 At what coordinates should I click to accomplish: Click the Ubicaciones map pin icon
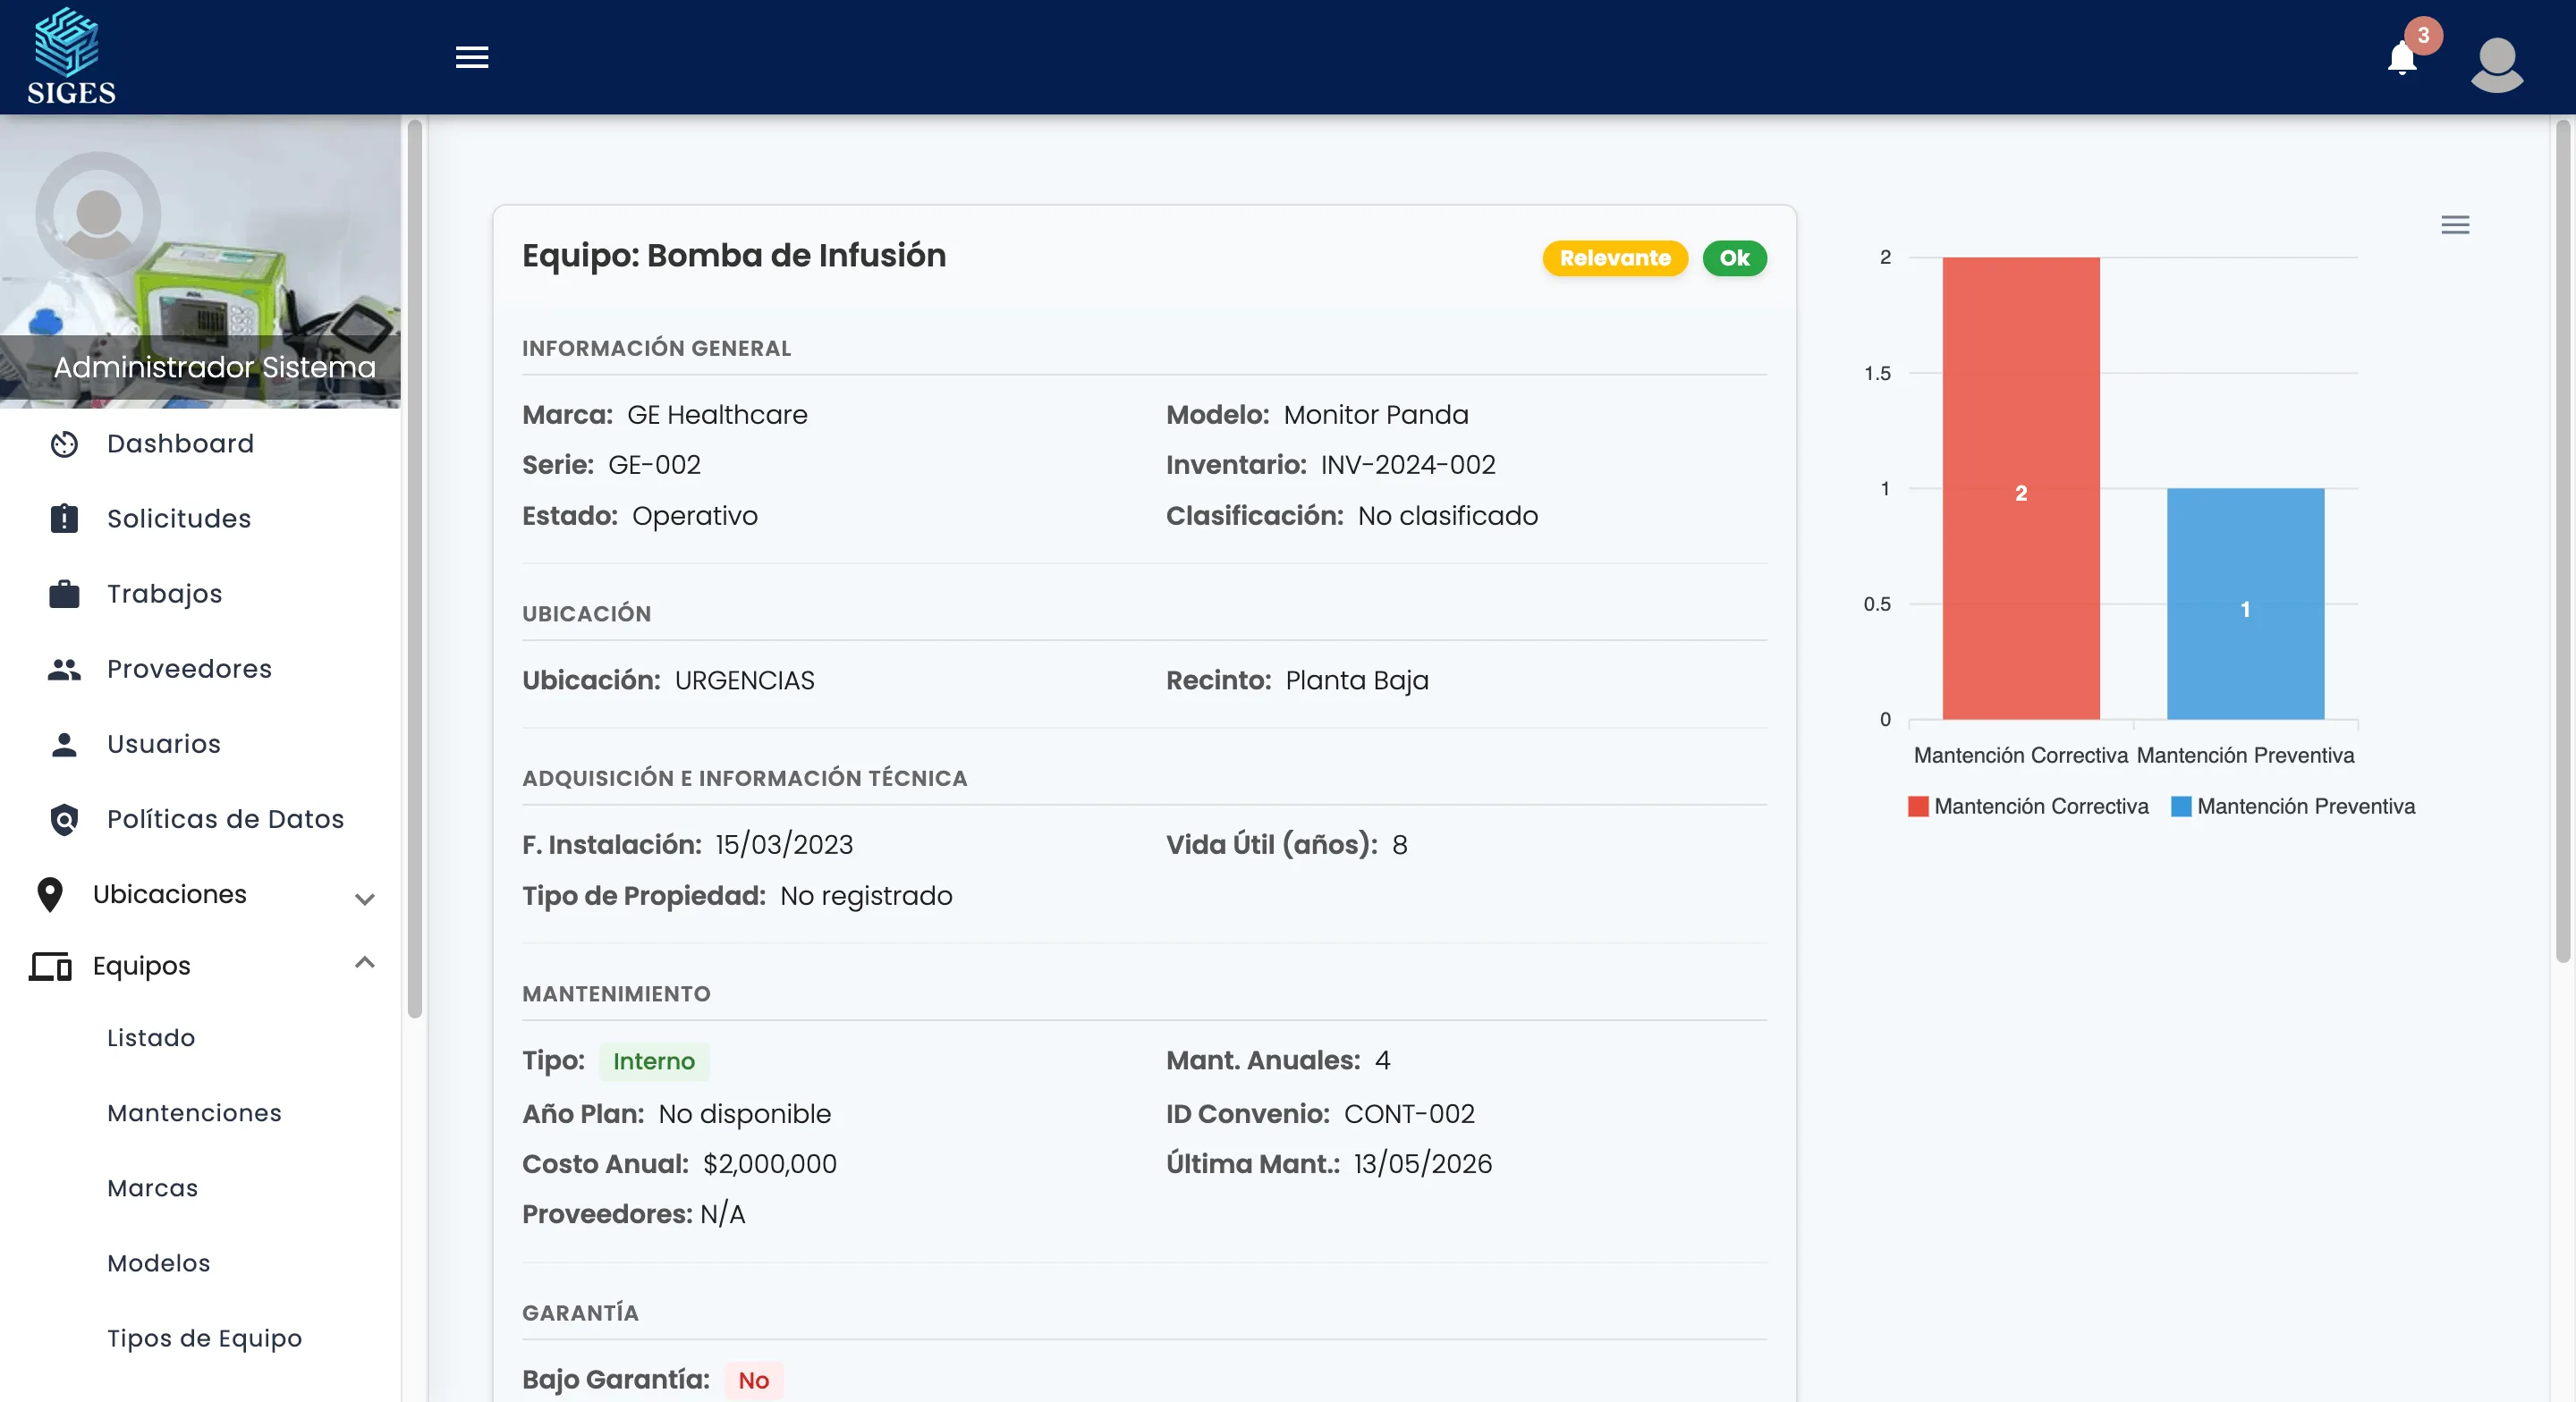pyautogui.click(x=50, y=895)
